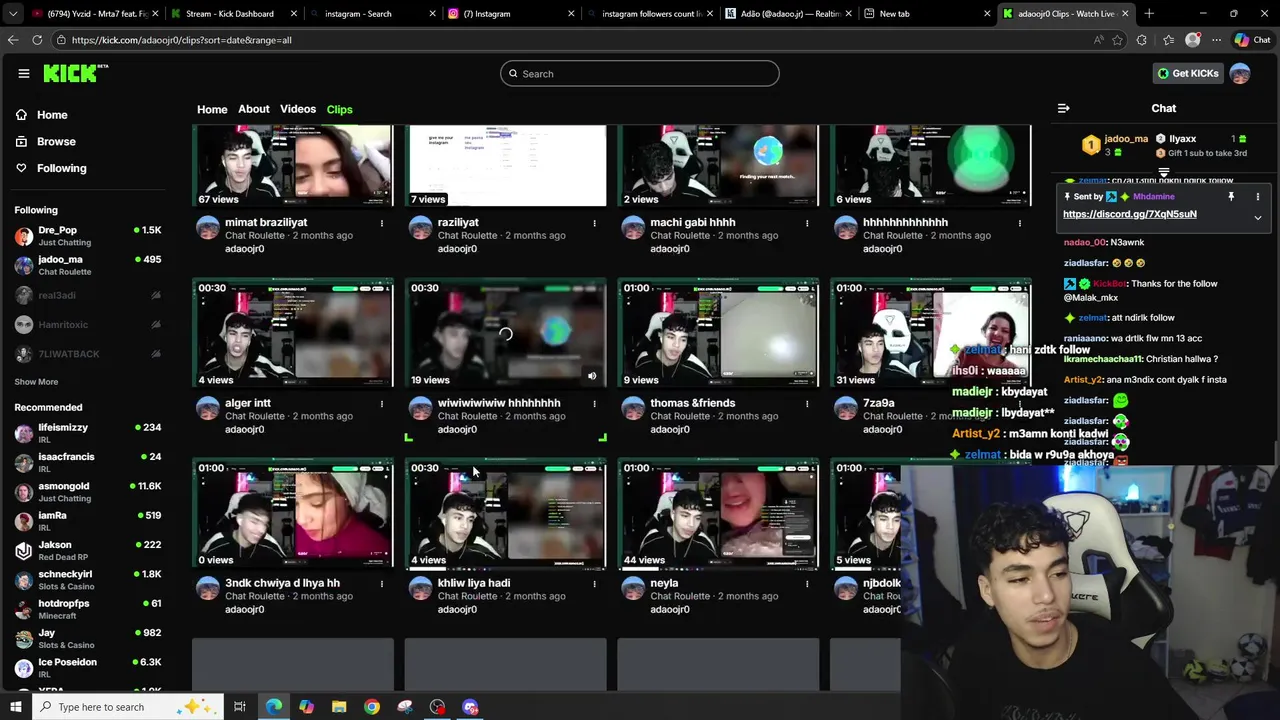This screenshot has width=1280, height=720.
Task: Play the thomas &friends clip thumbnail
Action: point(718,334)
